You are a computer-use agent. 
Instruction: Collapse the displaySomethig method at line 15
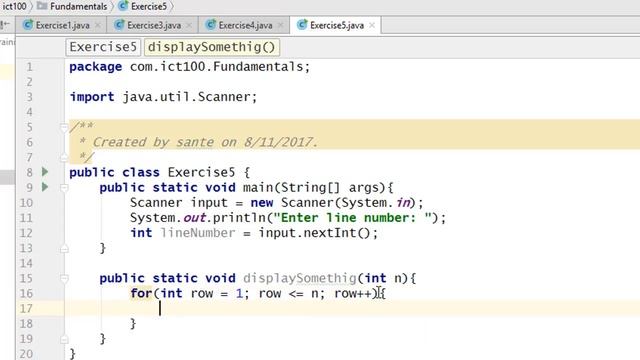pyautogui.click(x=64, y=278)
